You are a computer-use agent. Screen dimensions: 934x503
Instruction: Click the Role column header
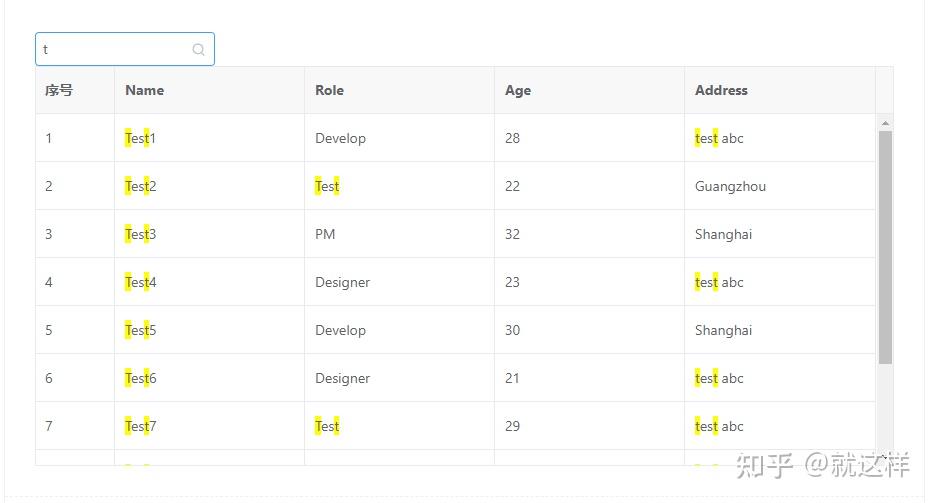[x=329, y=90]
